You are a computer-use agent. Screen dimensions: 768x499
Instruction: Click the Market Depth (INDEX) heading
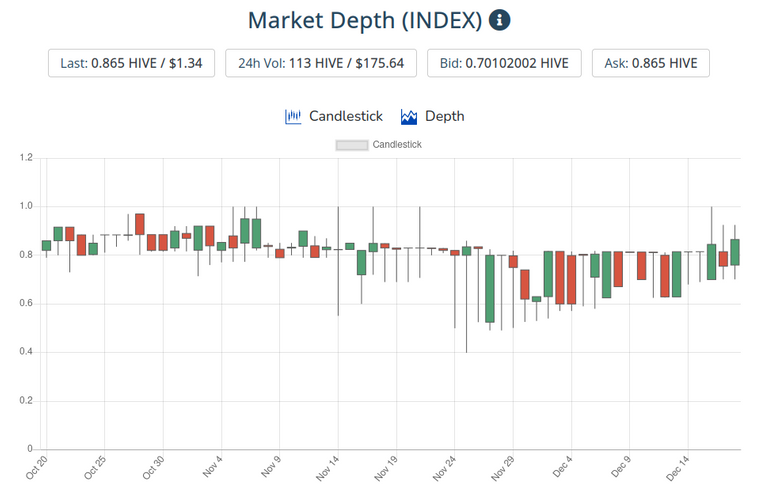coord(365,21)
